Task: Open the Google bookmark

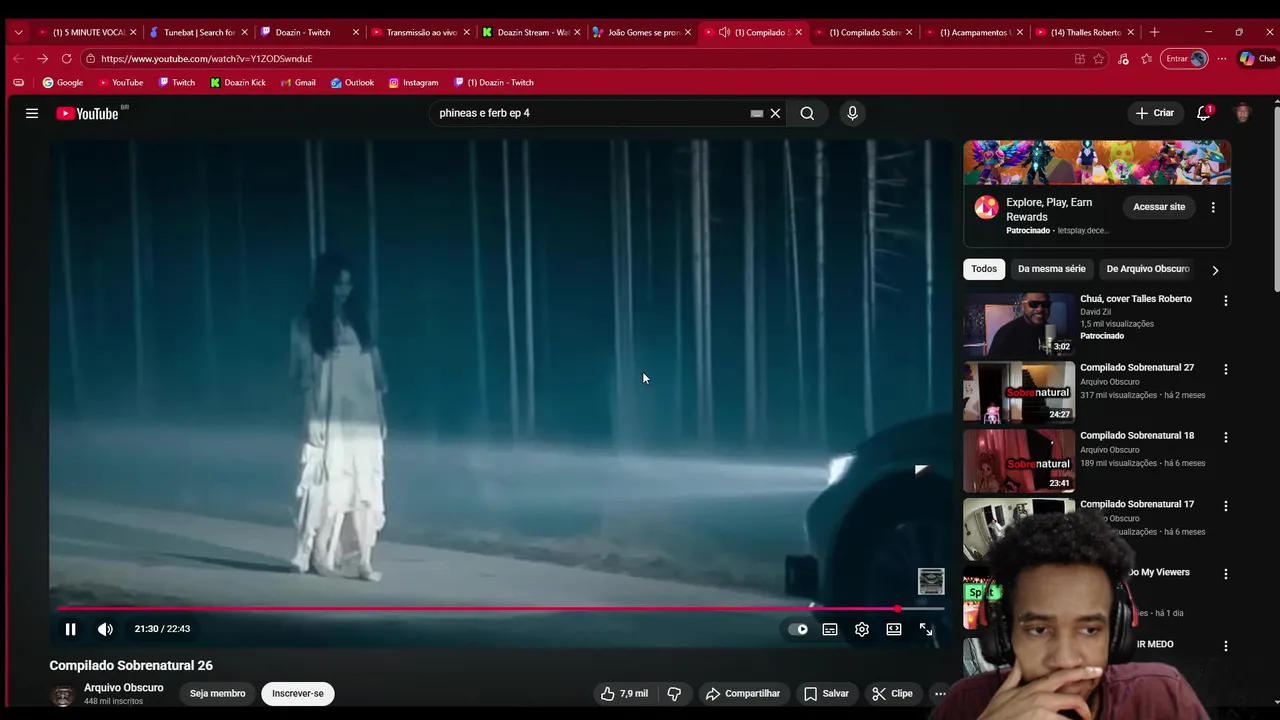Action: (x=63, y=83)
